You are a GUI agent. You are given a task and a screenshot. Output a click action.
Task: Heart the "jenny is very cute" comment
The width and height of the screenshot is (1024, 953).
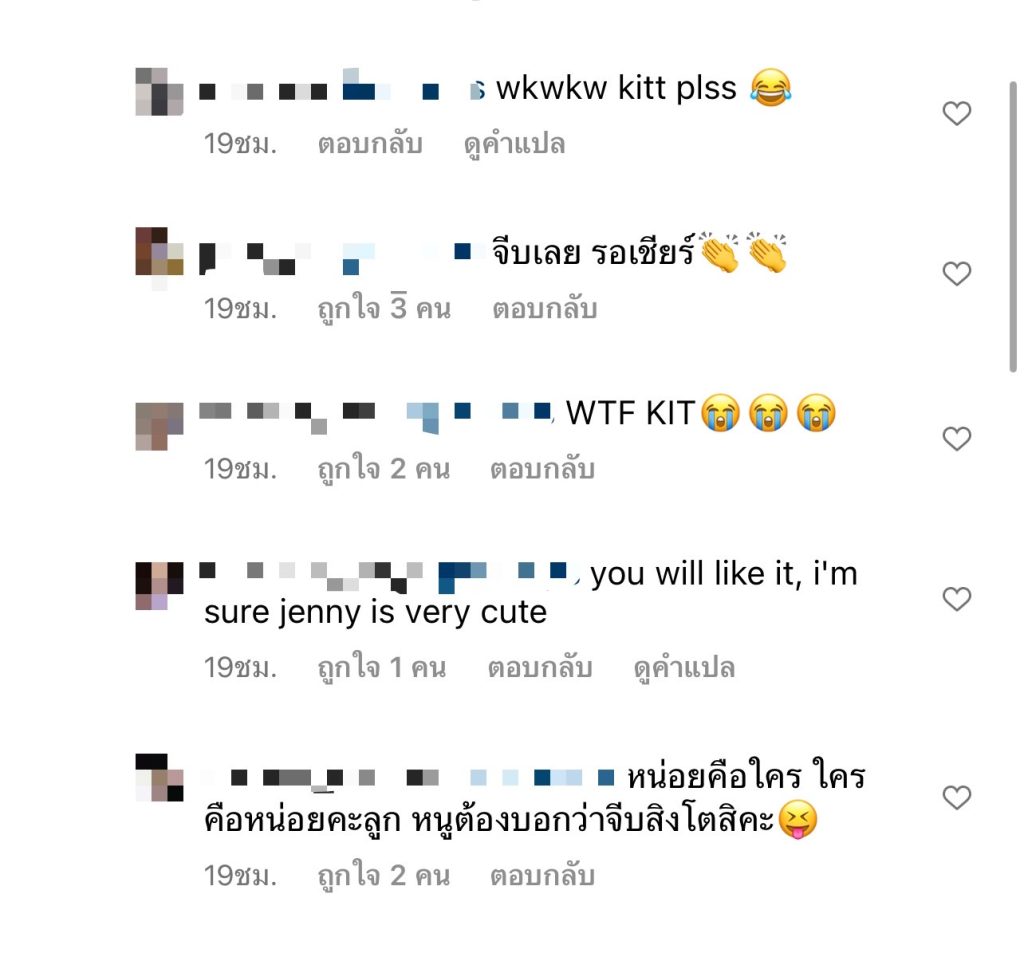[957, 599]
